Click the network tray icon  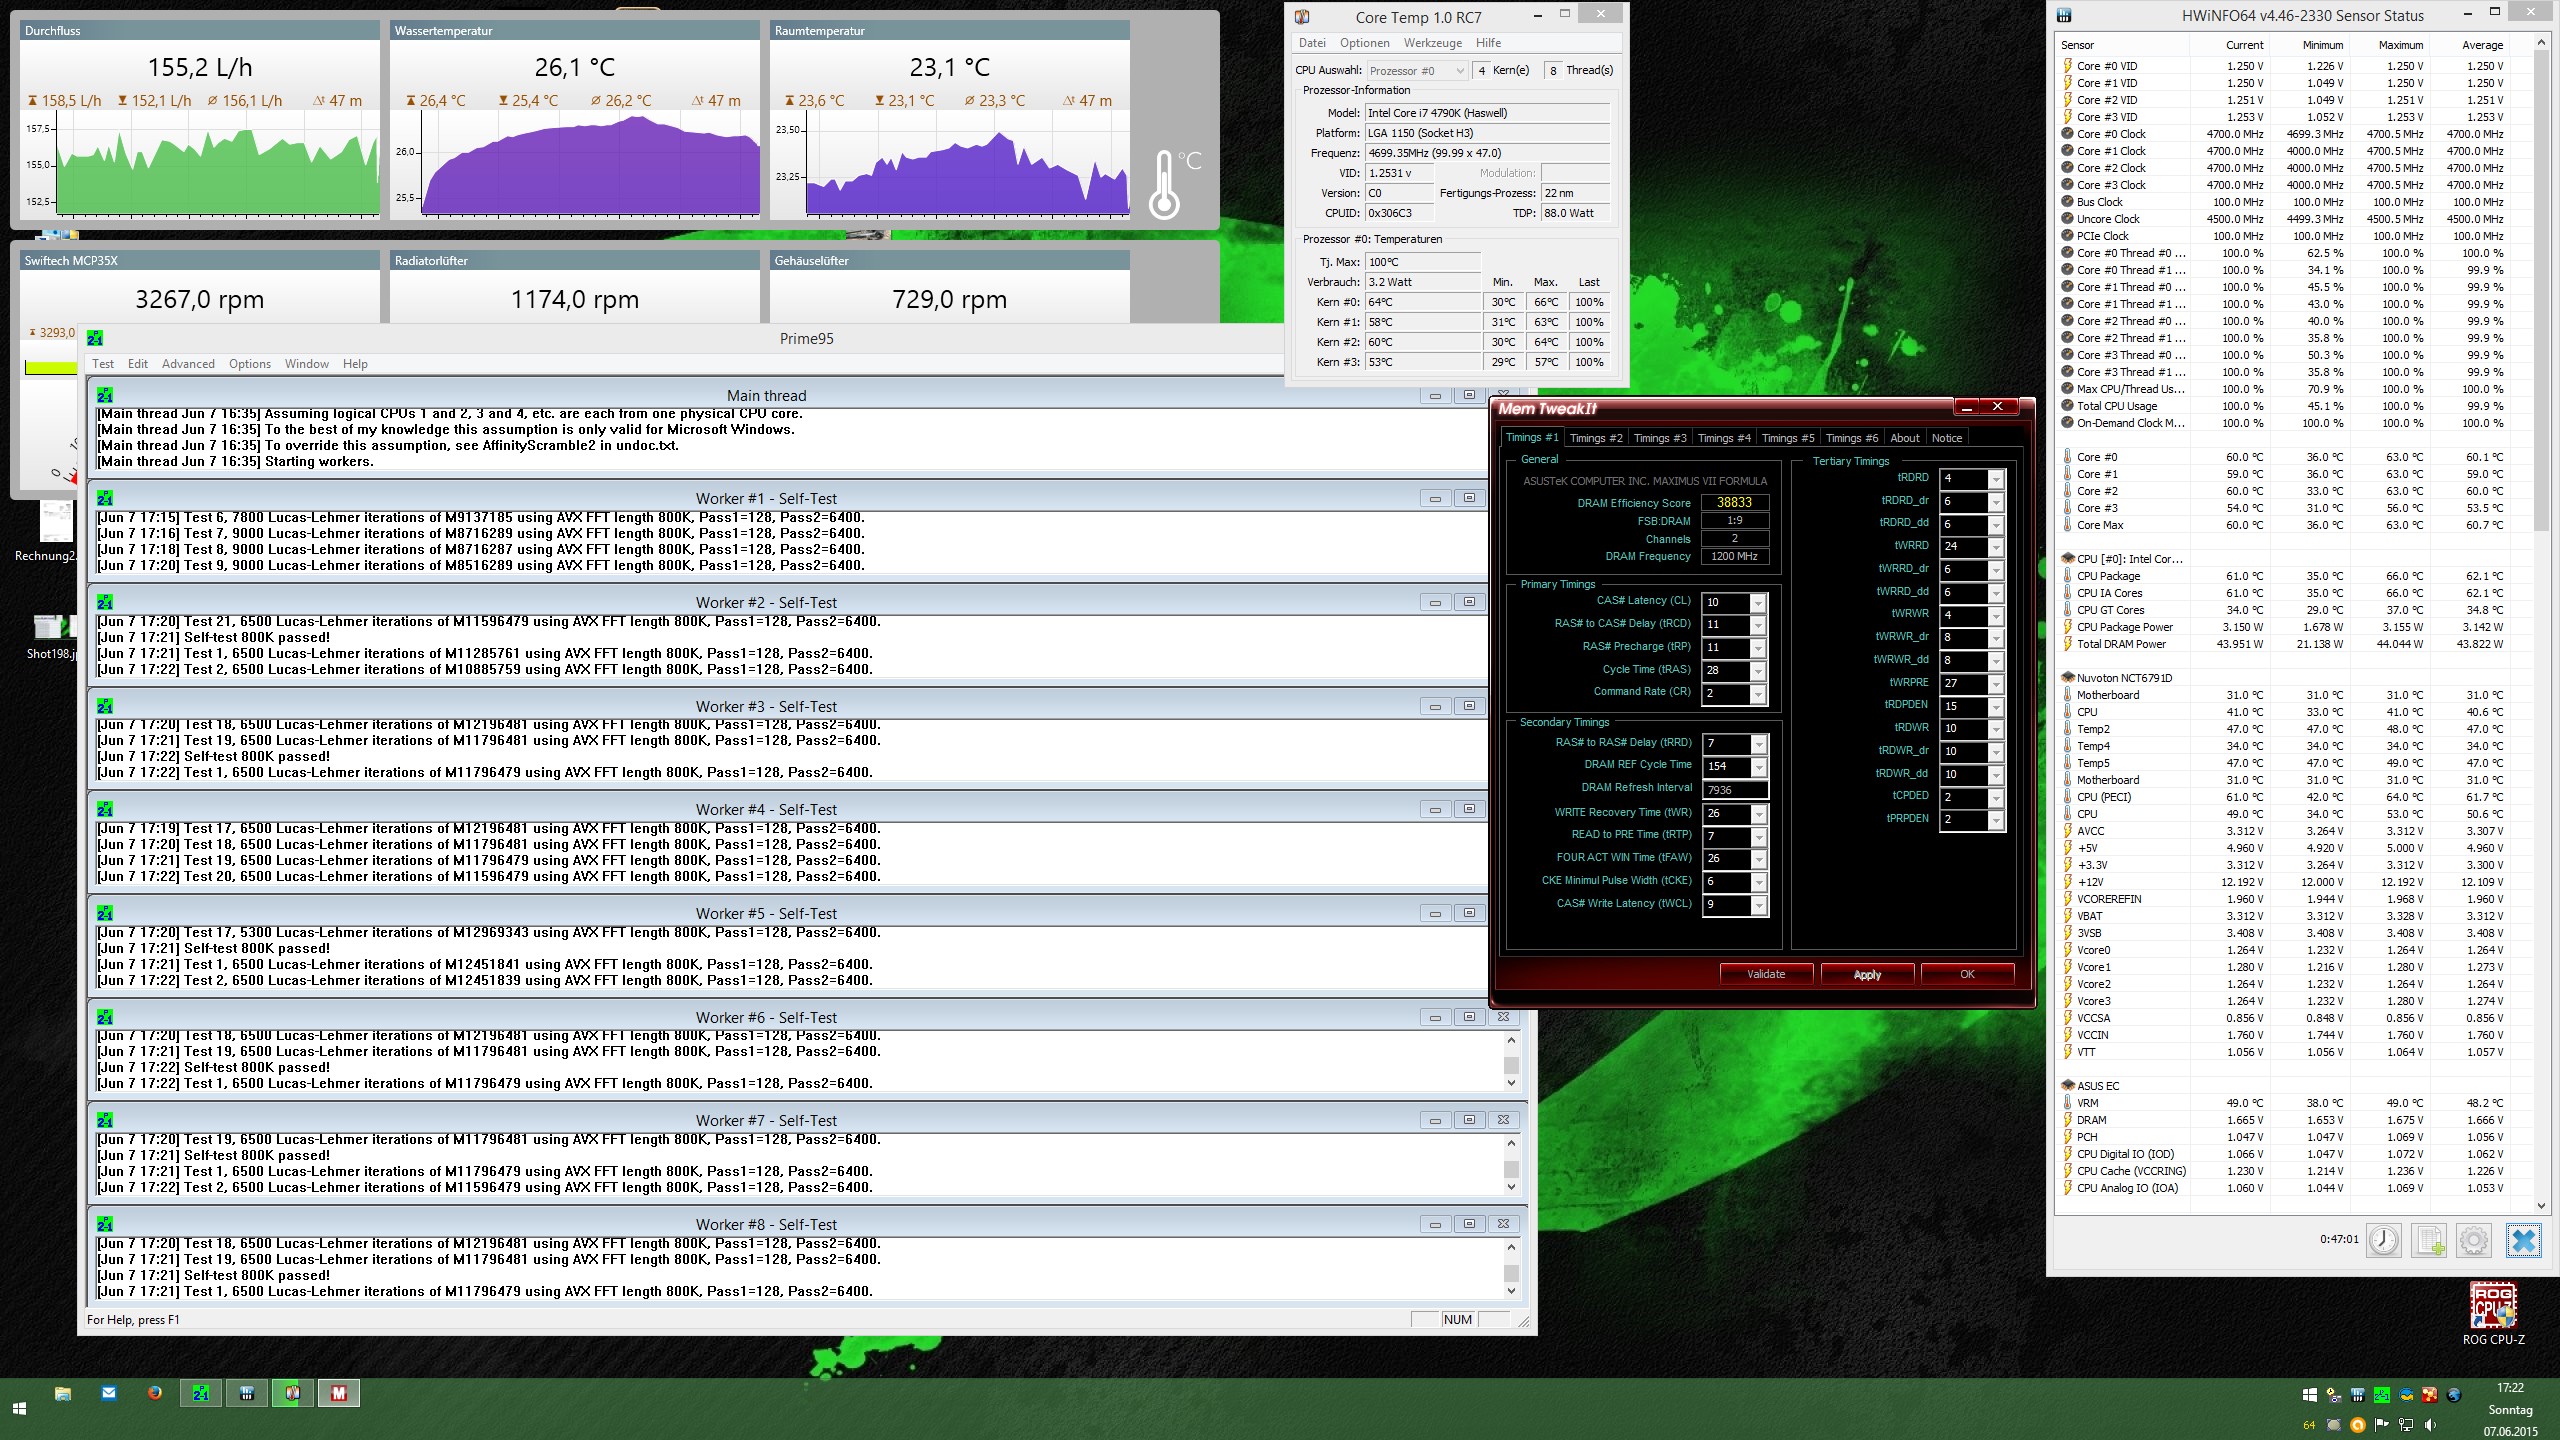click(x=2406, y=1425)
